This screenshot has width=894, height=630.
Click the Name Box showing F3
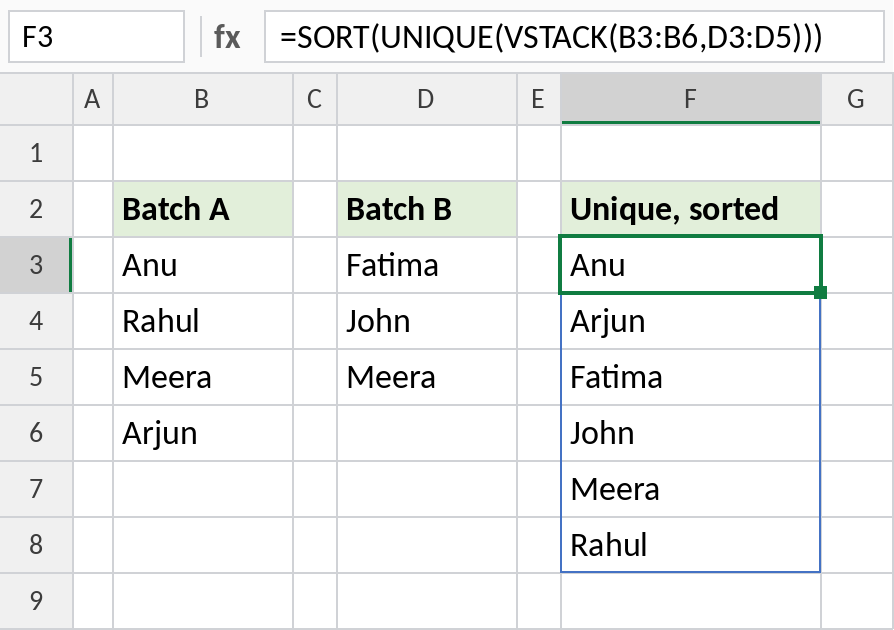96,36
